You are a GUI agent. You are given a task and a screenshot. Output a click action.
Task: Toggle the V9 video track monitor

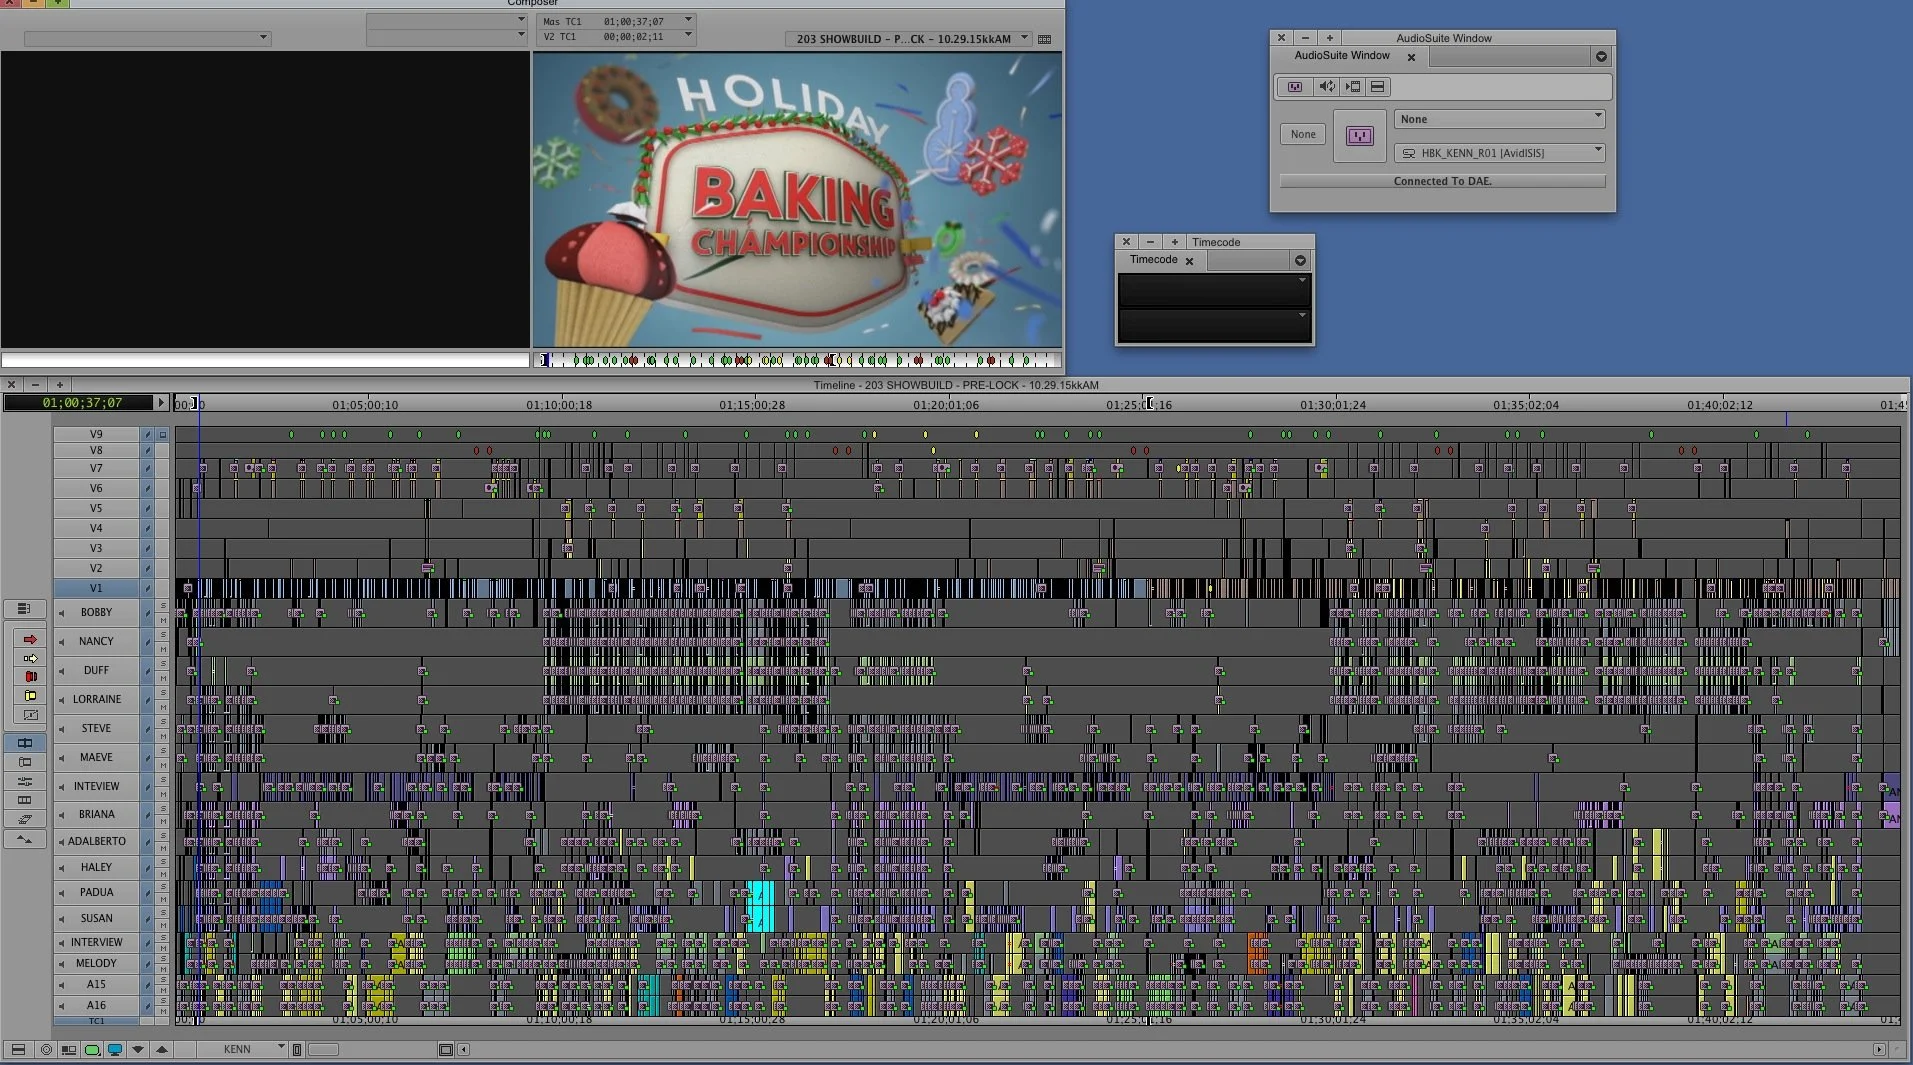(163, 435)
